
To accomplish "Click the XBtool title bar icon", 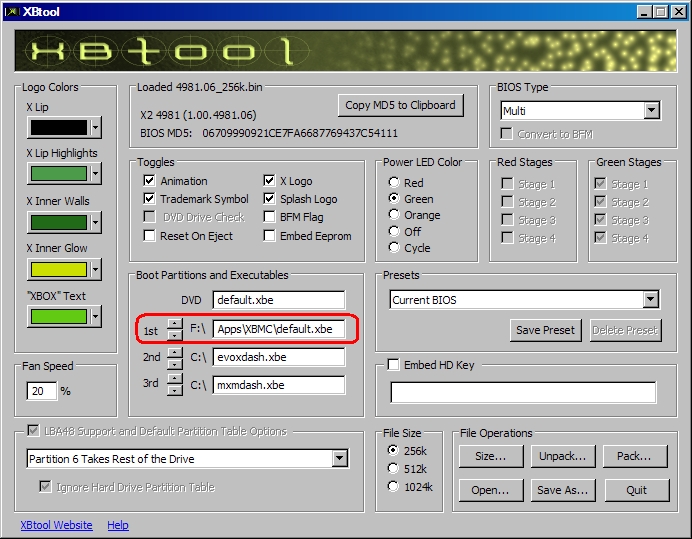I will tap(12, 11).
